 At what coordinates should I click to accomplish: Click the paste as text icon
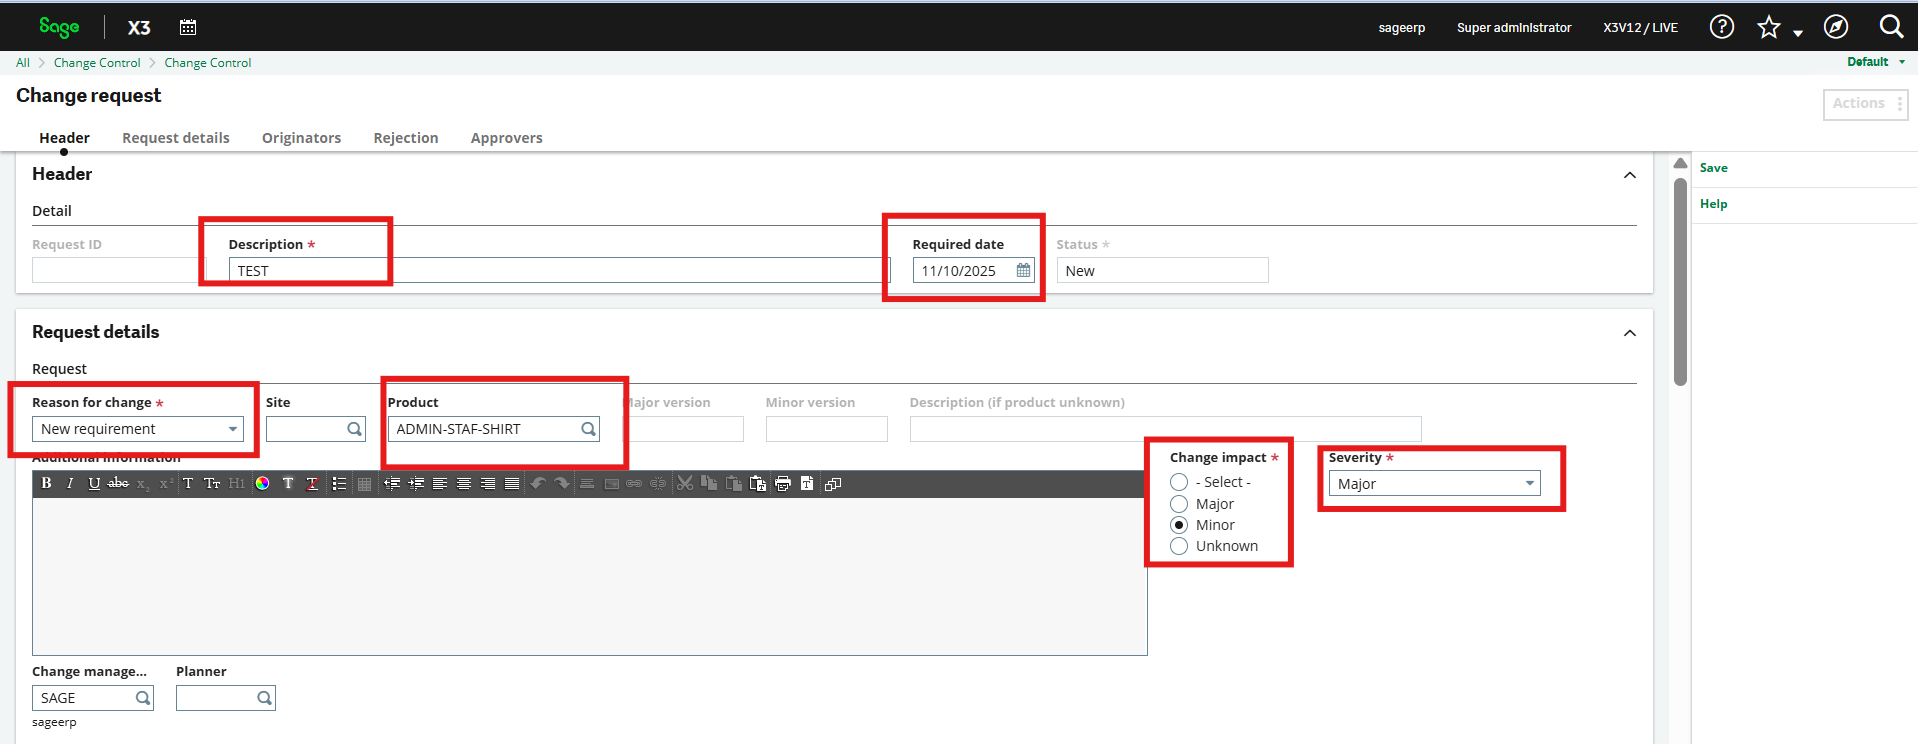[758, 483]
